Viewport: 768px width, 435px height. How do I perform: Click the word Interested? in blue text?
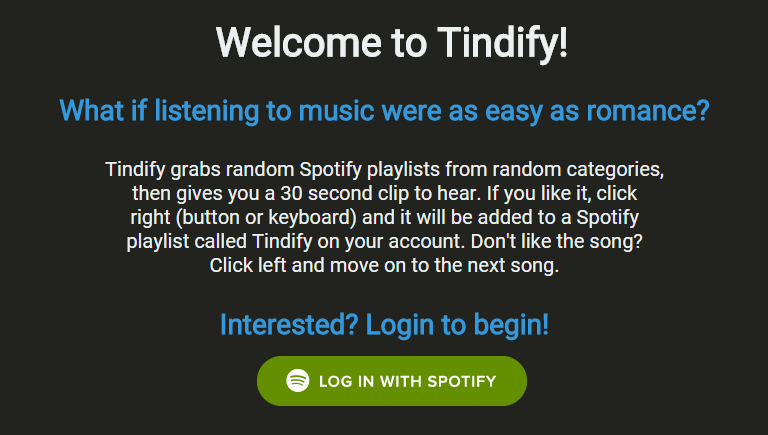pyautogui.click(x=289, y=325)
